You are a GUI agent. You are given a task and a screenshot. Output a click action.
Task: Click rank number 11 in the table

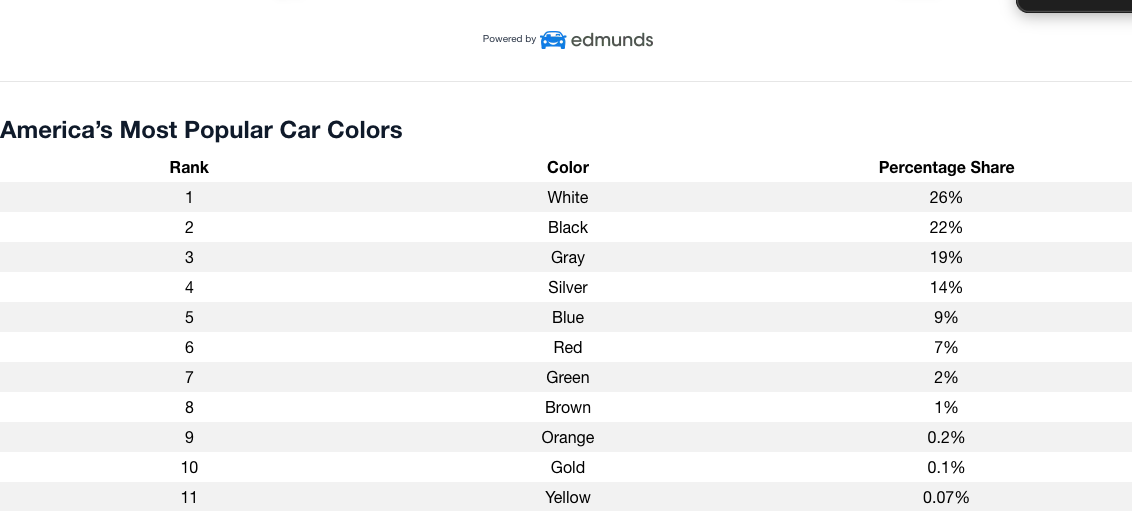(189, 497)
